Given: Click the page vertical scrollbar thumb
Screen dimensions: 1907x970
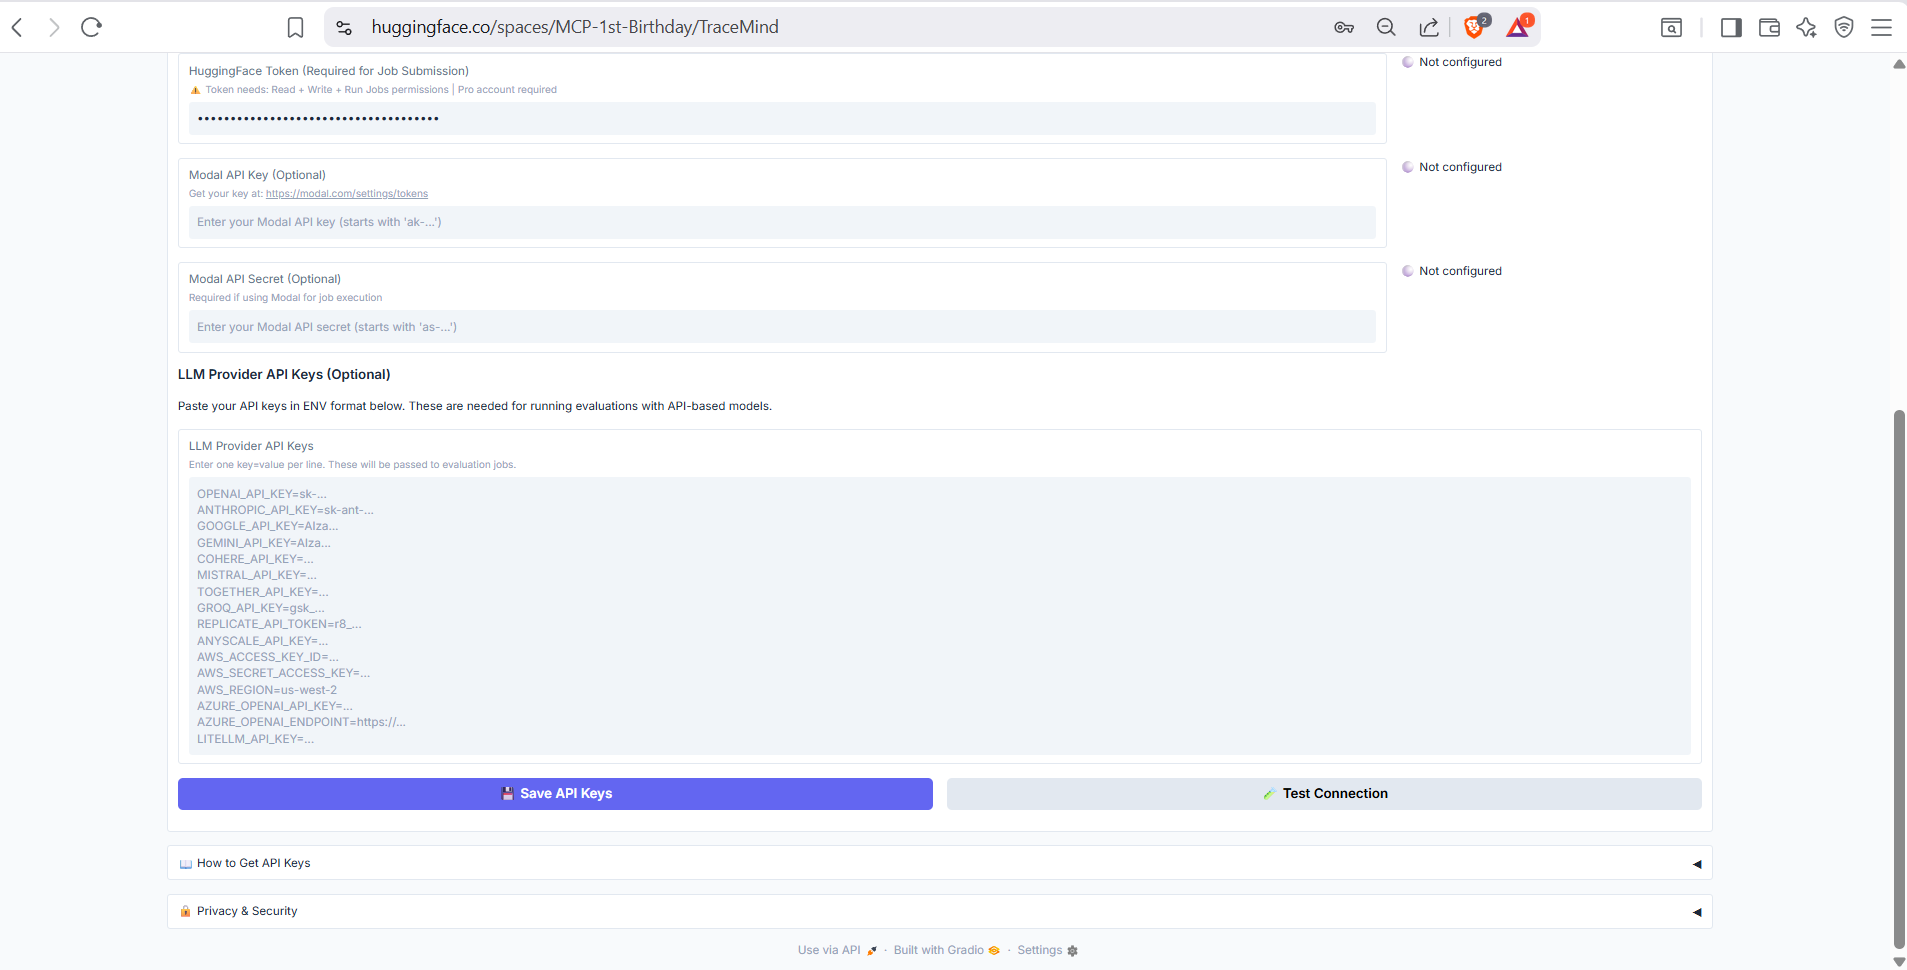Looking at the screenshot, I should (x=1899, y=678).
